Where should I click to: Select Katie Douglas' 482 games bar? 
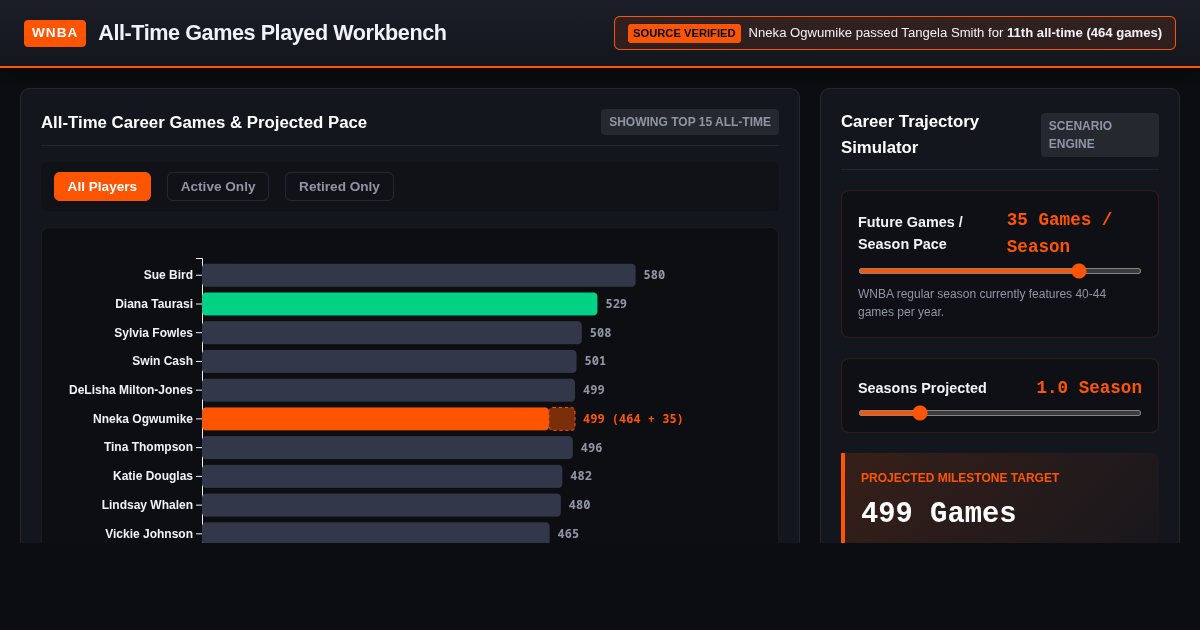coord(383,476)
